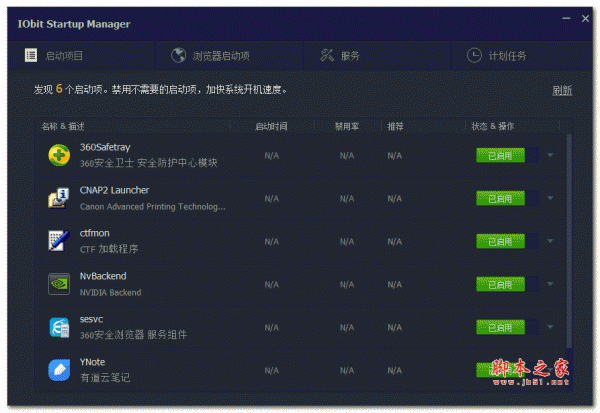The width and height of the screenshot is (600, 413).
Task: Switch to the 浏览器启动项 tab
Action: (x=229, y=56)
